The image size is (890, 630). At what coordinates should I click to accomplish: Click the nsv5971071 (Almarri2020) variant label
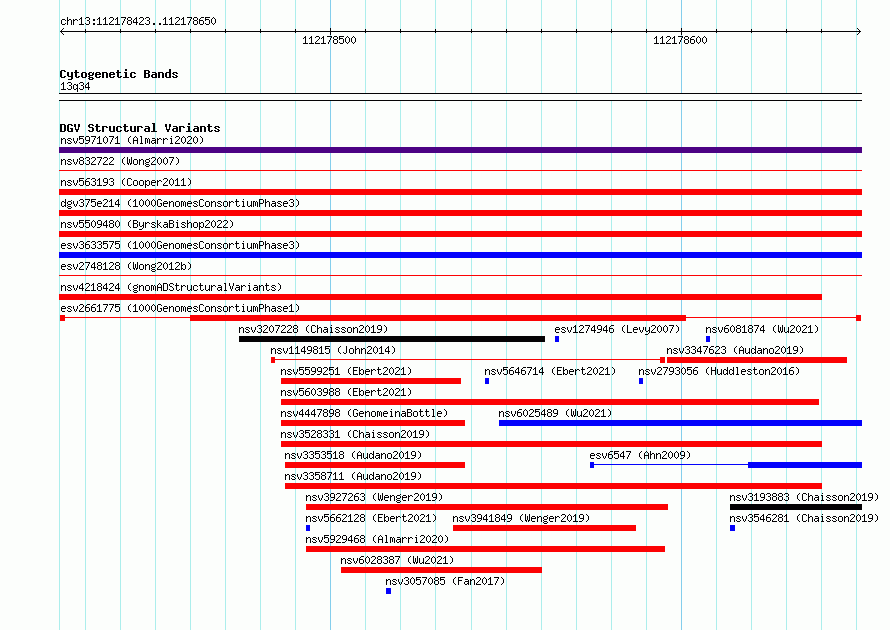(132, 140)
